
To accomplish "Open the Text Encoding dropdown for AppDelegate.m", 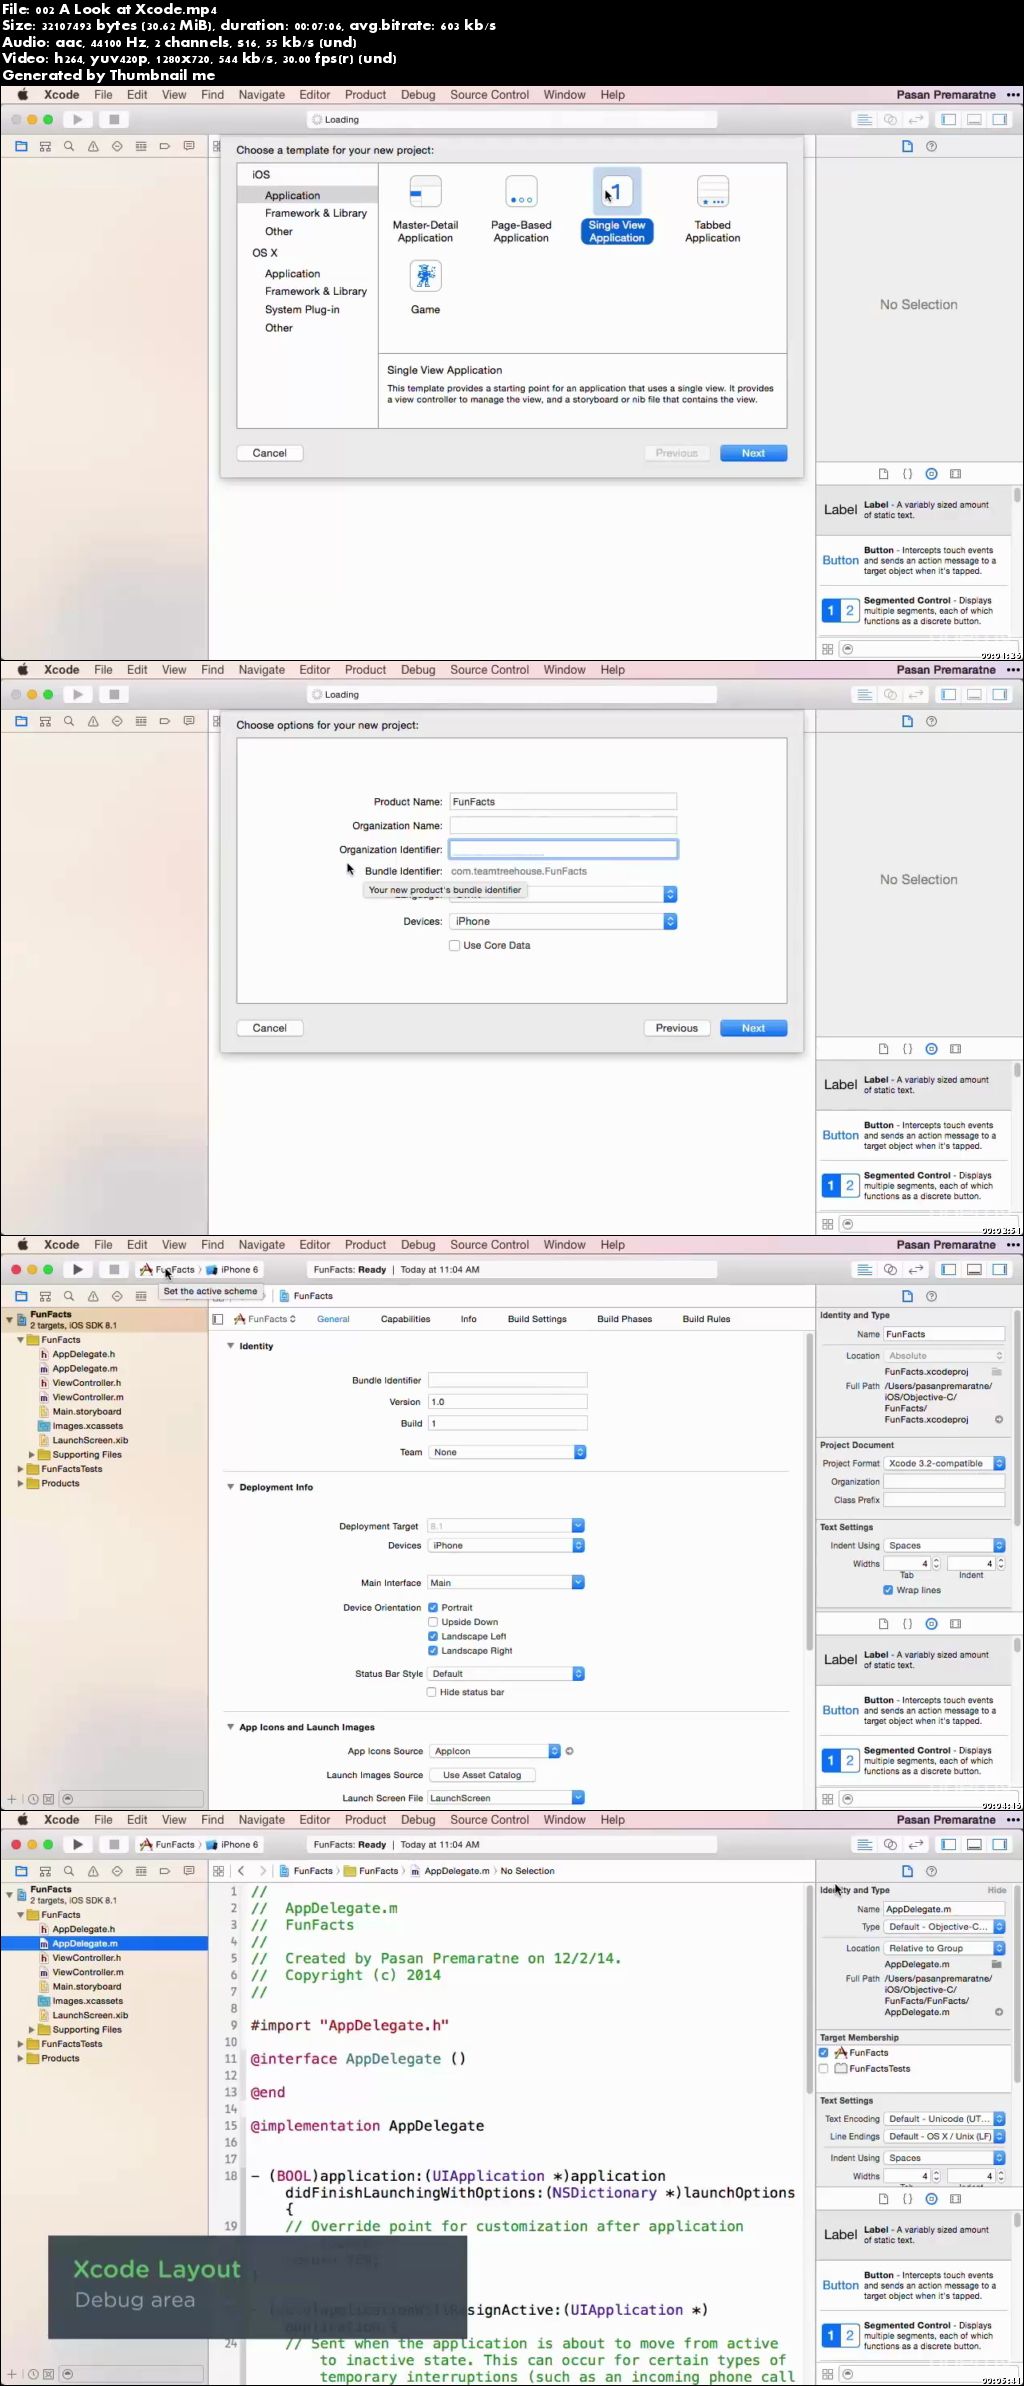I will [945, 2119].
